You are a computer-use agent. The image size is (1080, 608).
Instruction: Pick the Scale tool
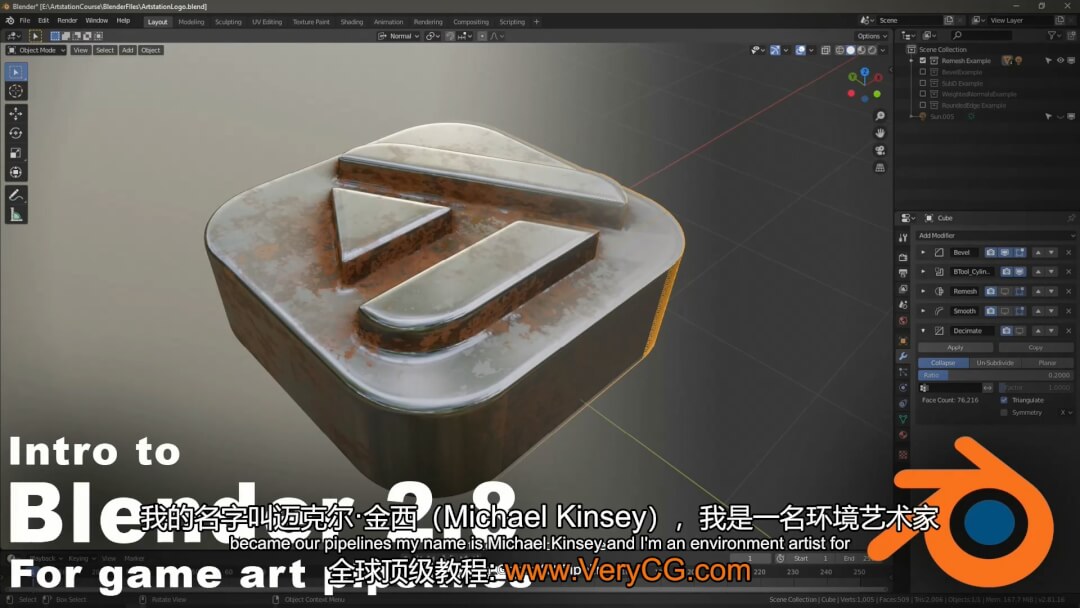click(x=16, y=153)
